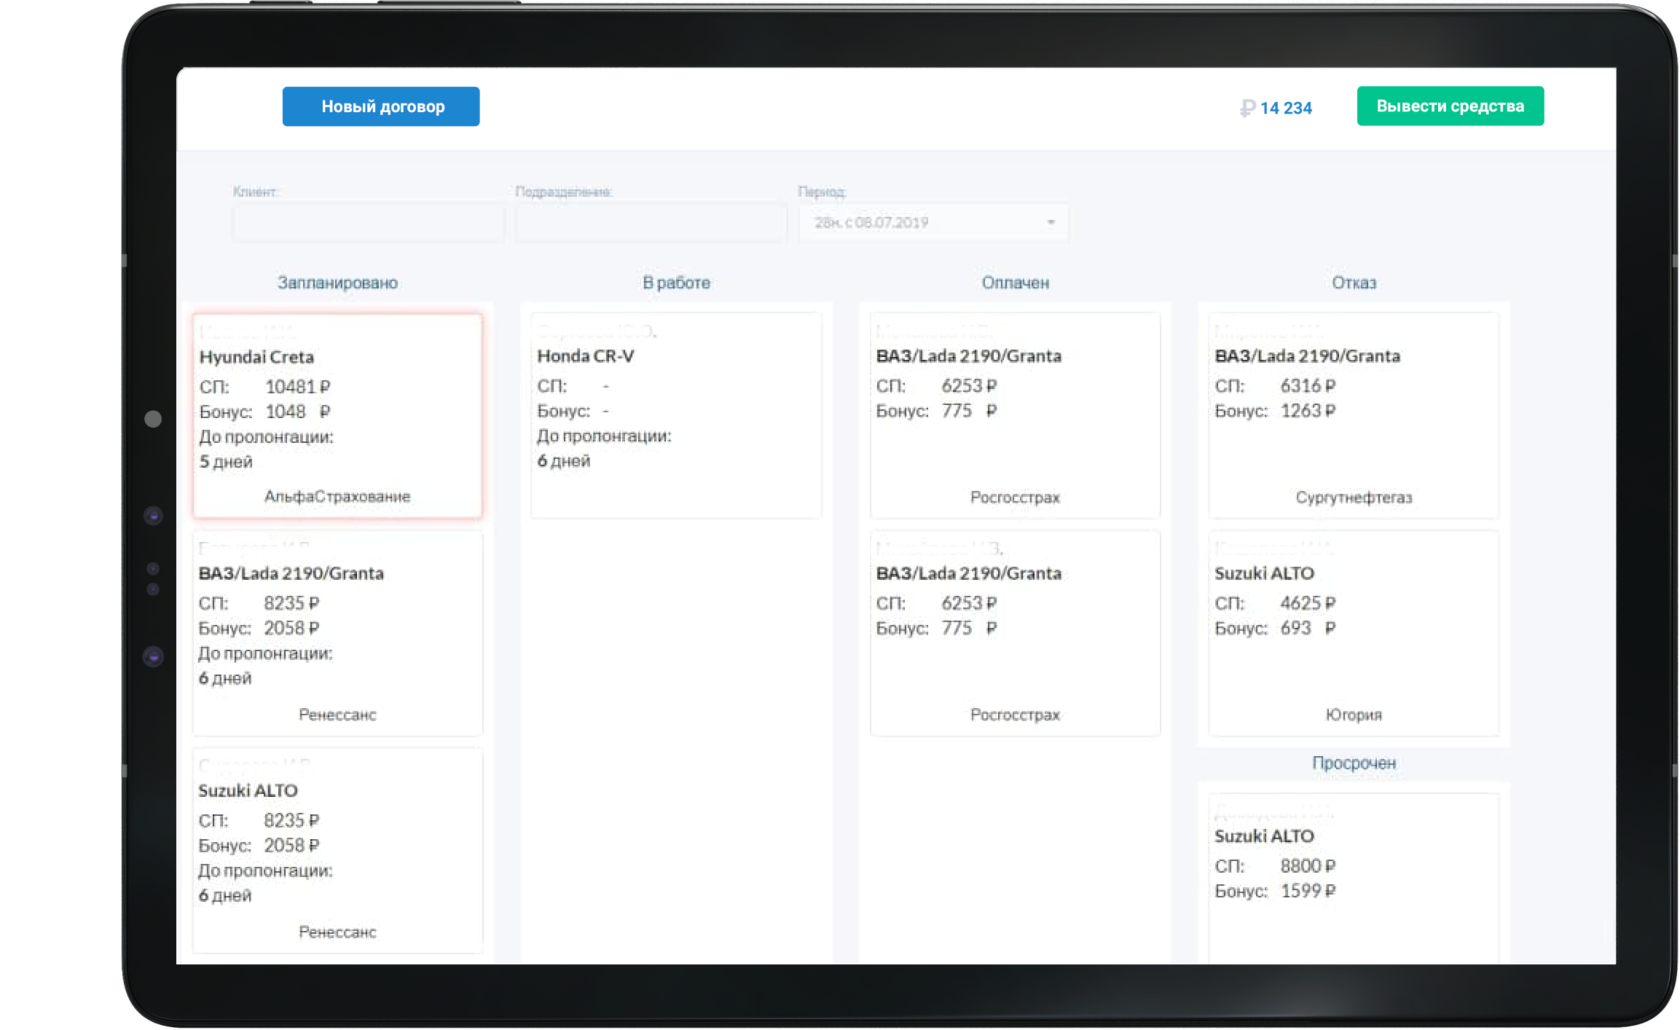Open the balance amount 14 234
This screenshot has width=1680, height=1030.
click(1286, 108)
